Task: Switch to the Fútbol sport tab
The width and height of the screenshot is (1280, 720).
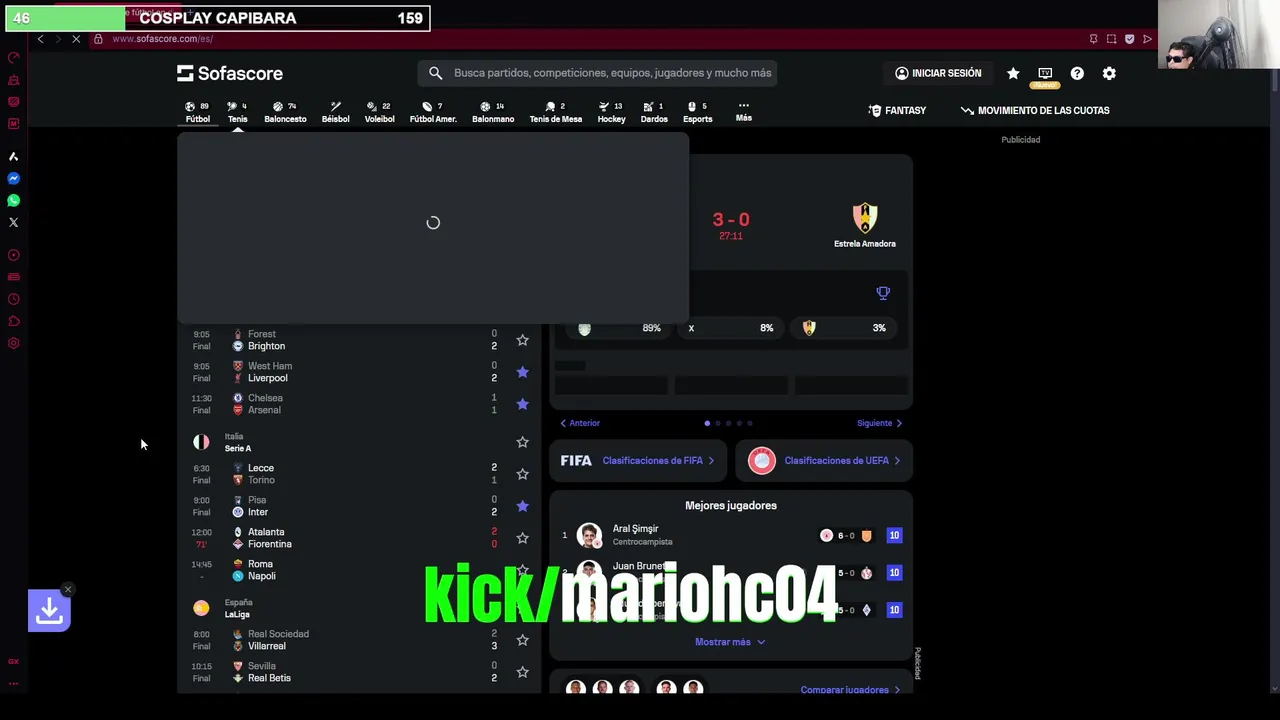Action: [x=198, y=112]
